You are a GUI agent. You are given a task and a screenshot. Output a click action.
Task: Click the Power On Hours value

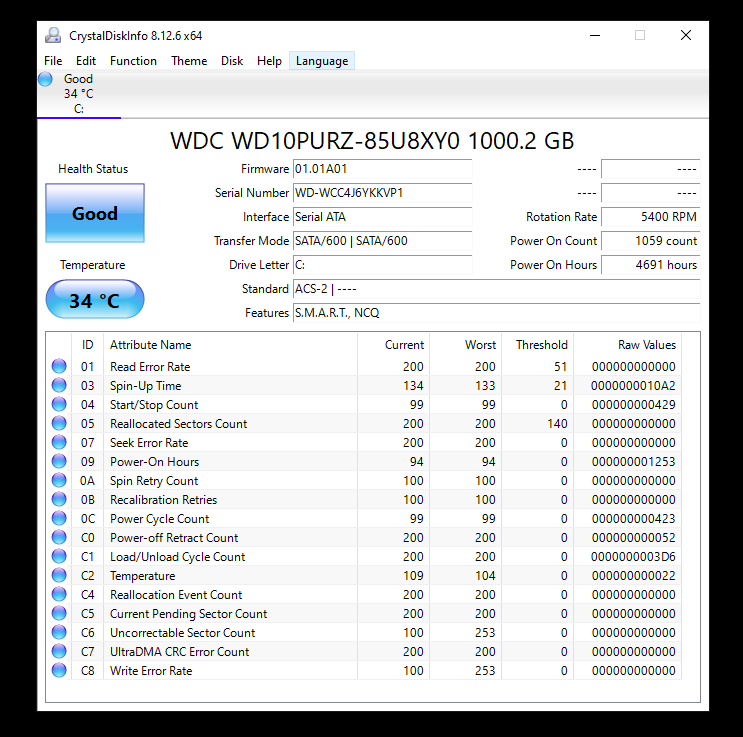(x=651, y=265)
